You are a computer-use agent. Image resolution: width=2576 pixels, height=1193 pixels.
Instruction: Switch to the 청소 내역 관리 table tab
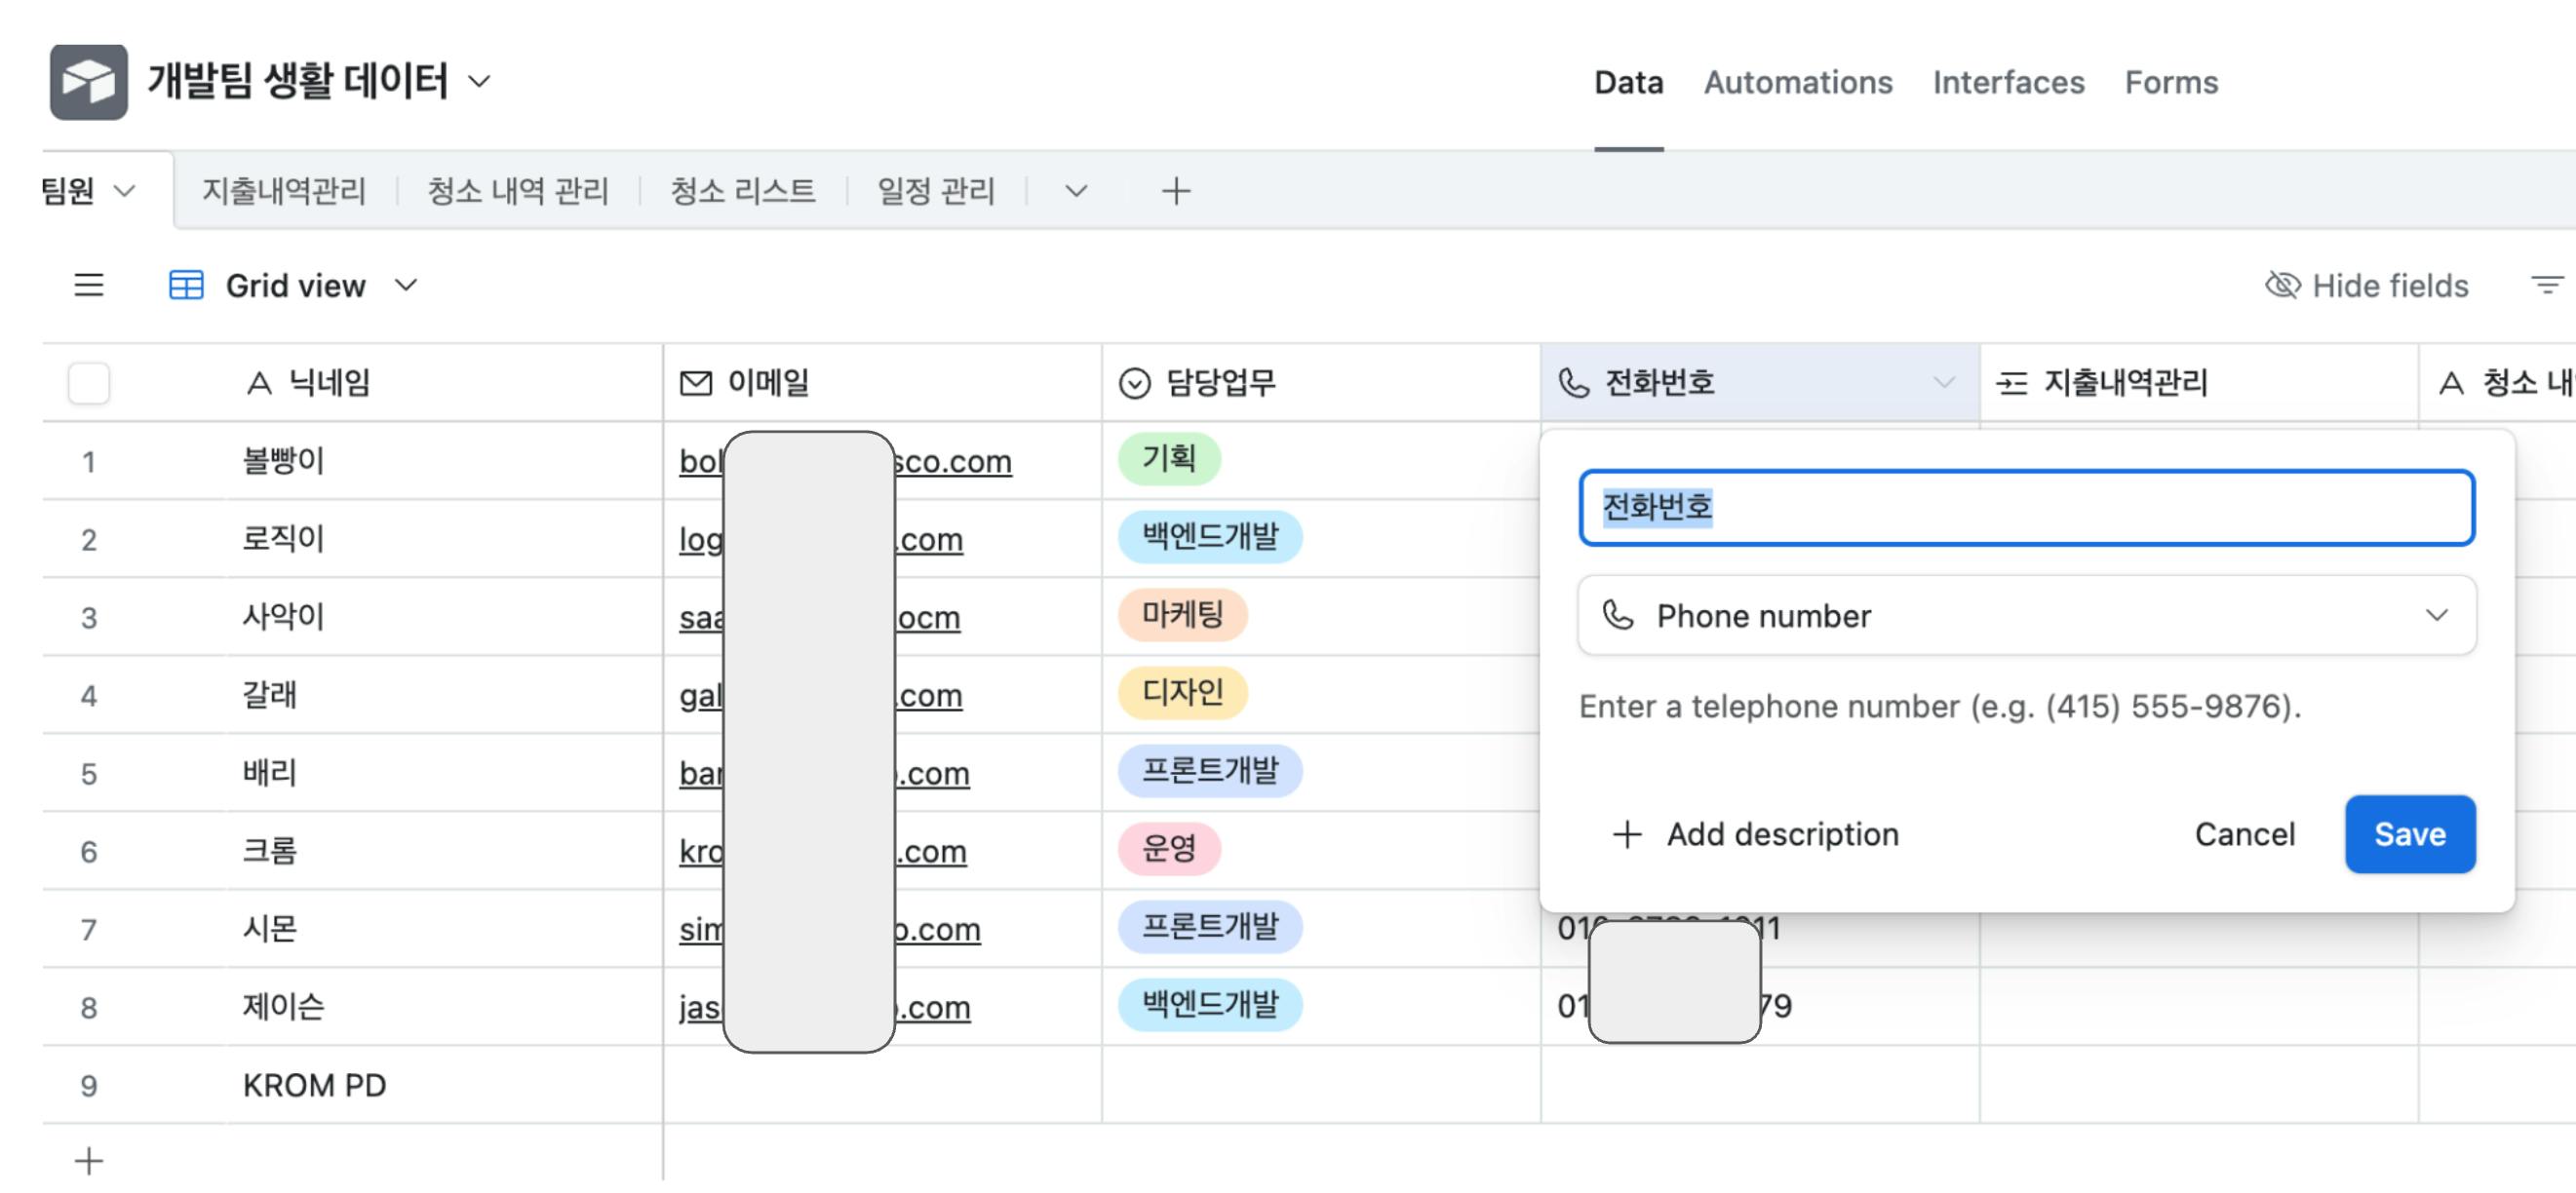tap(518, 191)
